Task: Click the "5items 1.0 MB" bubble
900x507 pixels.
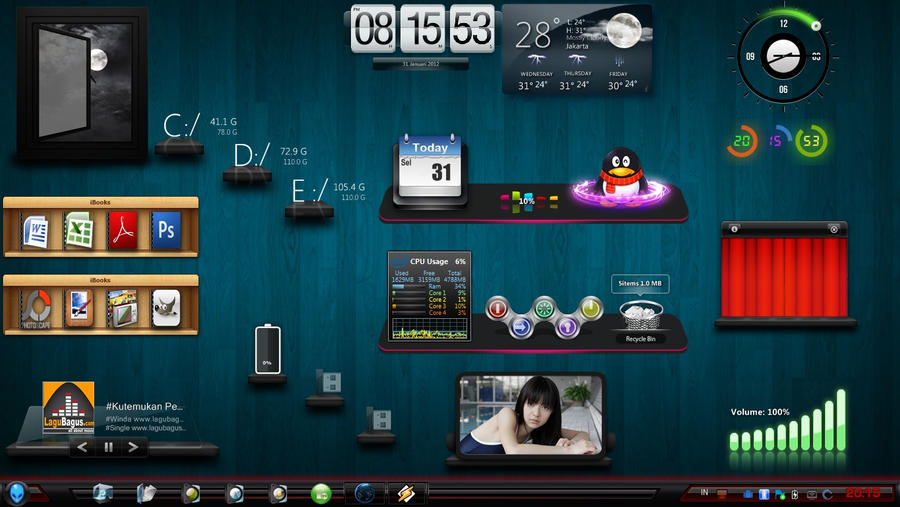Action: coord(639,284)
